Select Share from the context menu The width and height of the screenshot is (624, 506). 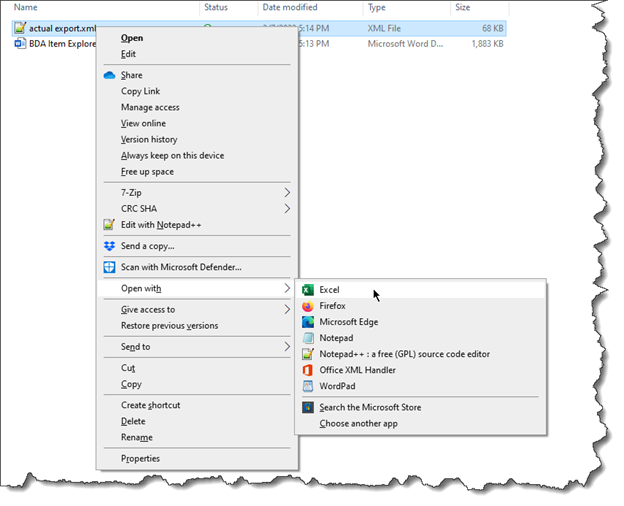click(x=197, y=75)
